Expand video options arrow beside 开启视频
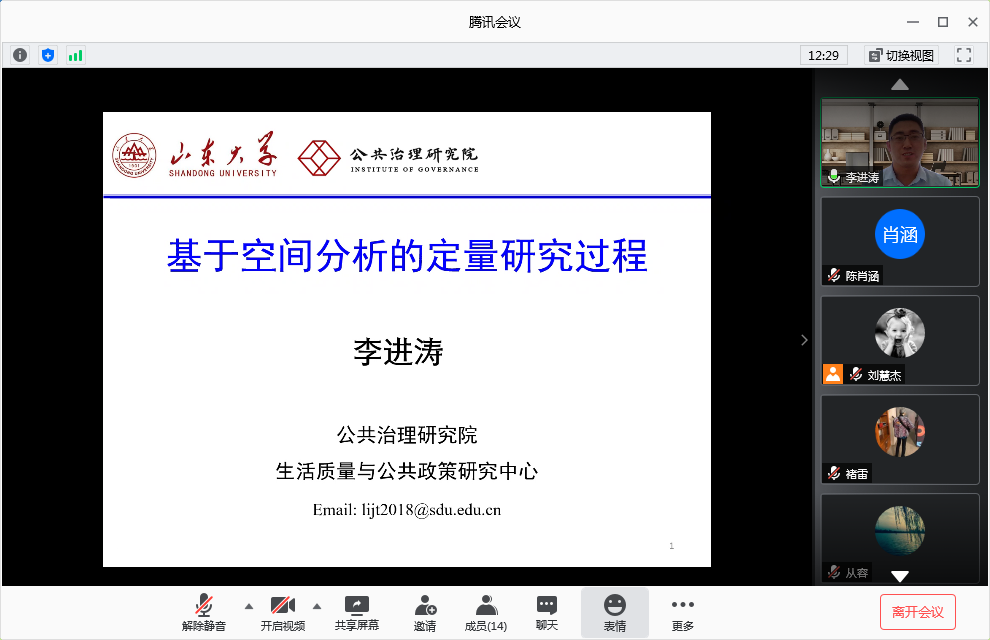Image resolution: width=990 pixels, height=640 pixels. [x=317, y=605]
